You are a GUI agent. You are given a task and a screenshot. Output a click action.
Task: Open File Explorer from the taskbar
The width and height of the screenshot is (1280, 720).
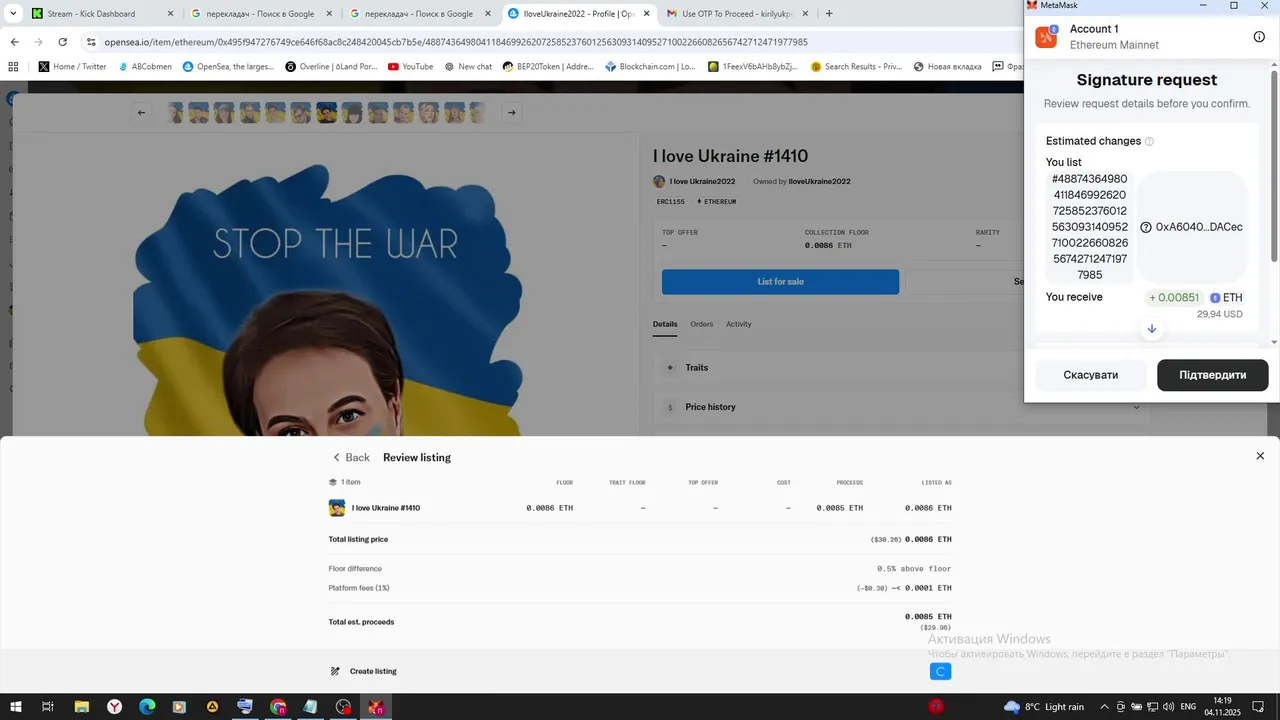coord(82,706)
